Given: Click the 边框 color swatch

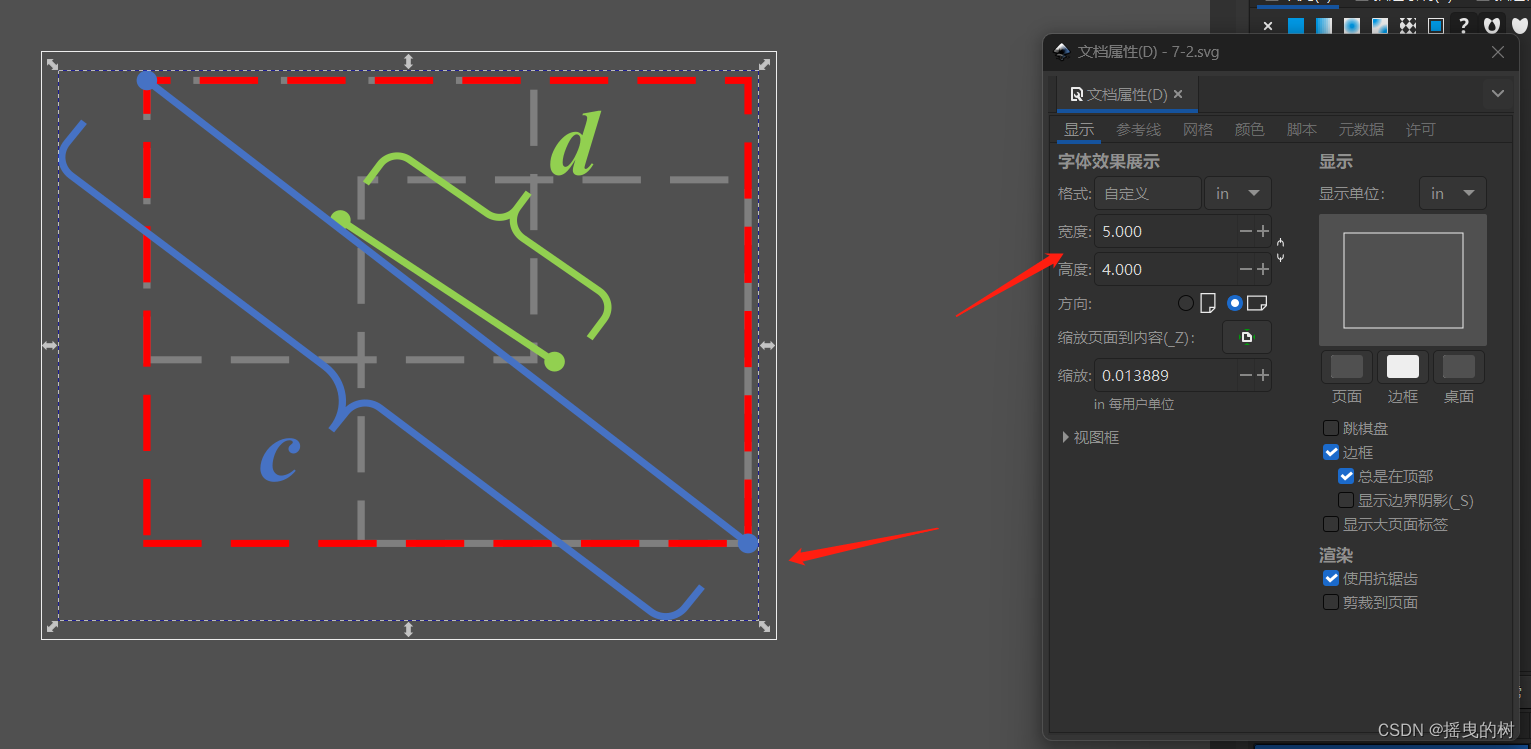Looking at the screenshot, I should (1403, 366).
